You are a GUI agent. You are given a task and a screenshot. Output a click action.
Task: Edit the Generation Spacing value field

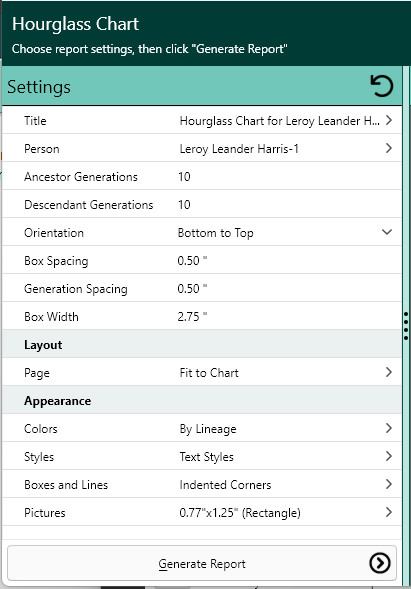192,288
